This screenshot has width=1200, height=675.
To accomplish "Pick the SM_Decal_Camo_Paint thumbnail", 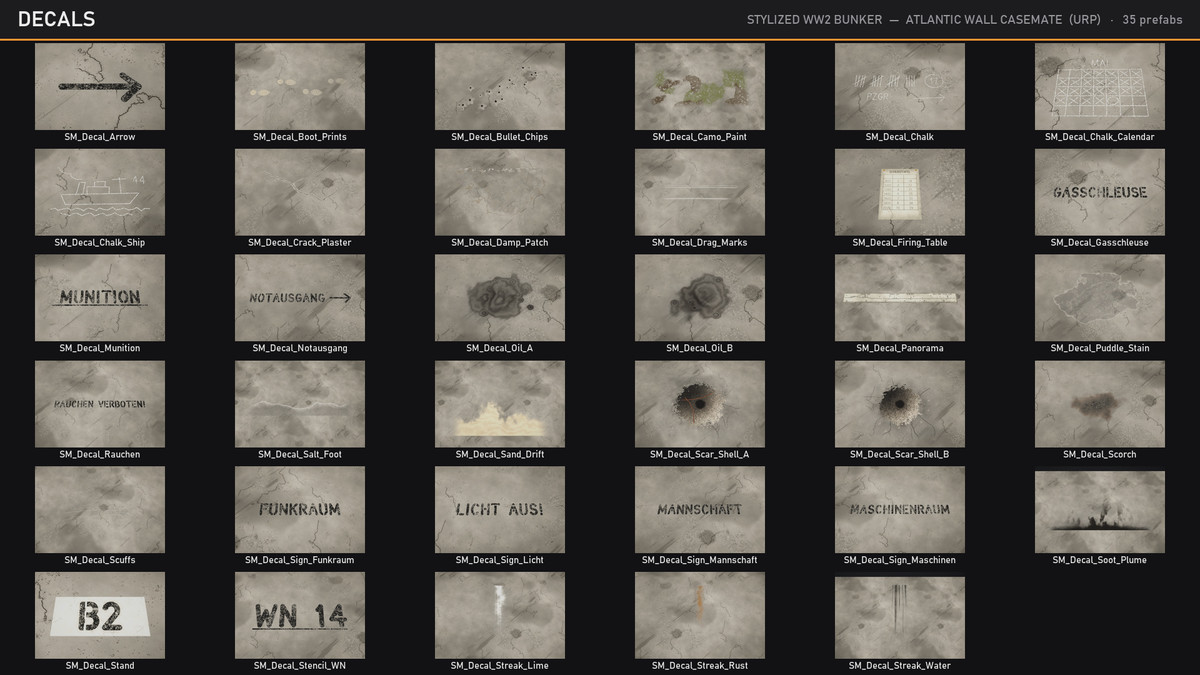I will 700,86.
